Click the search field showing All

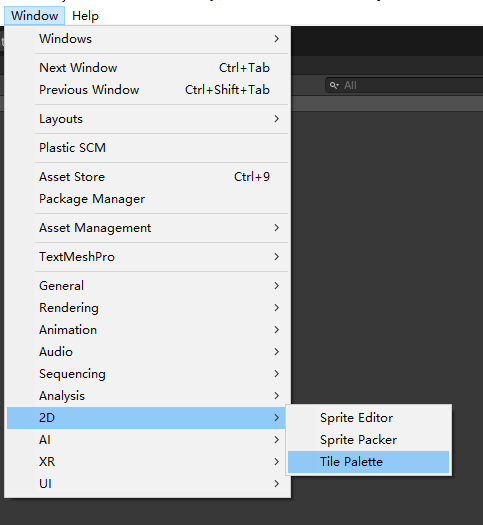[404, 85]
